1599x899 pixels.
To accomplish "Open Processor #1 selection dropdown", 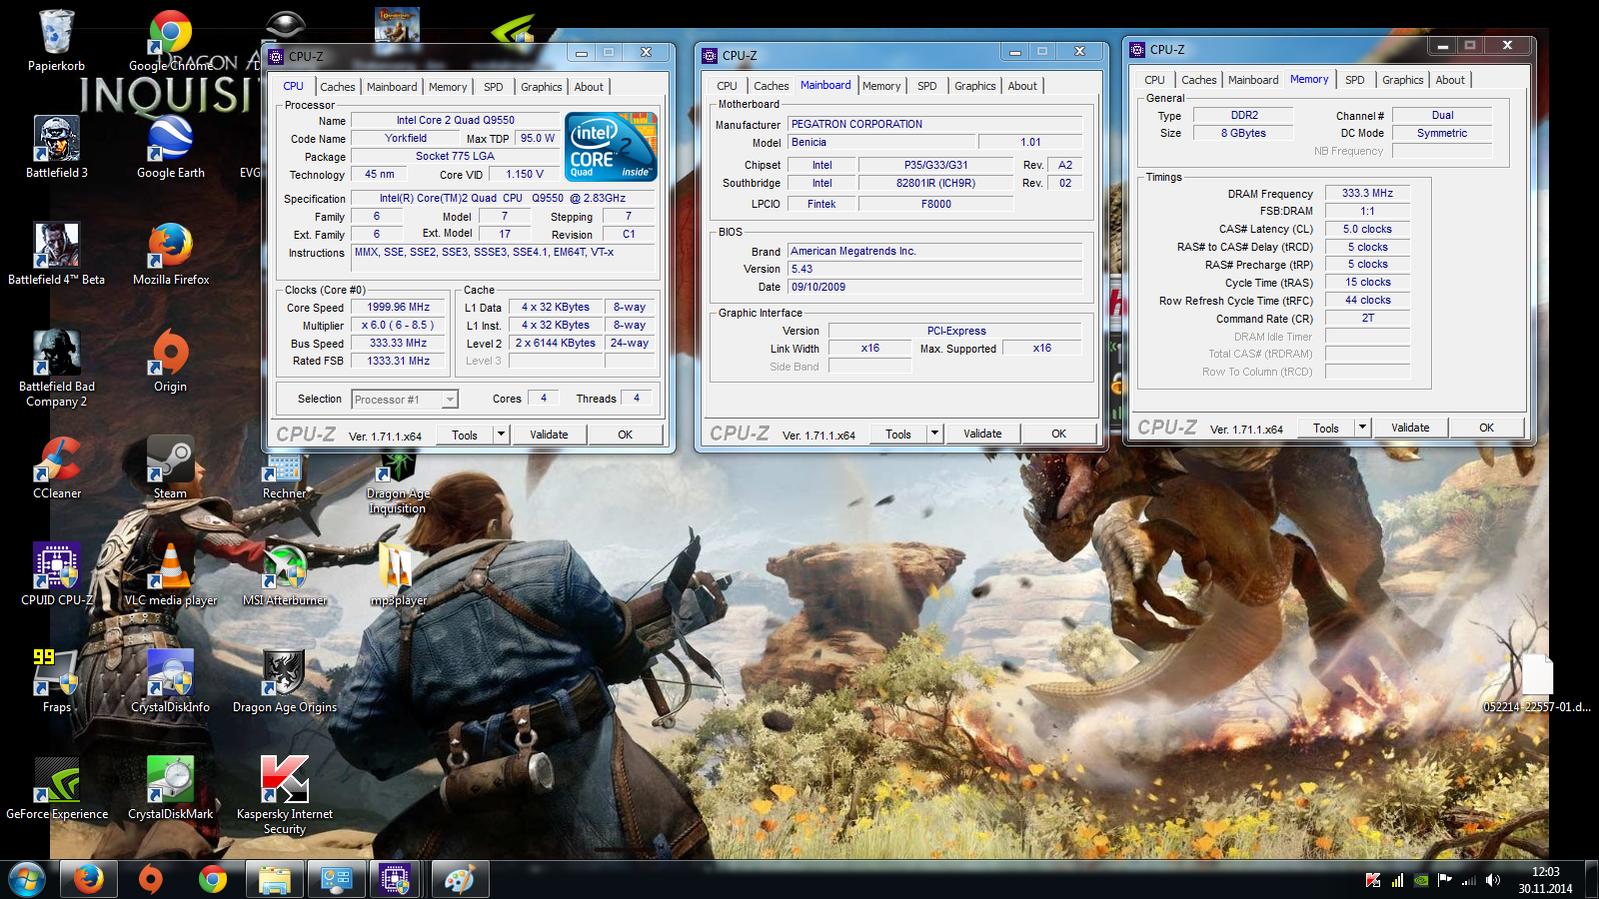I will pyautogui.click(x=404, y=399).
